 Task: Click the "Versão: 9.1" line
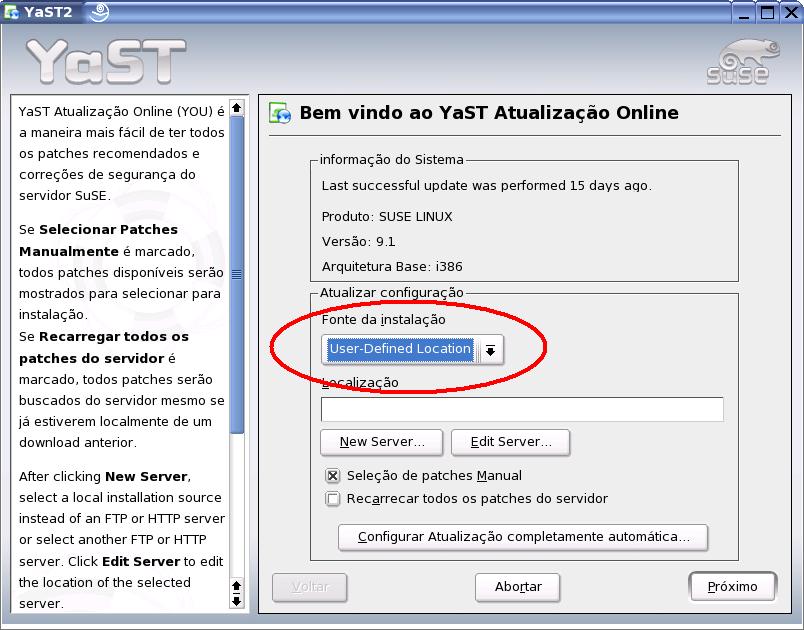358,241
